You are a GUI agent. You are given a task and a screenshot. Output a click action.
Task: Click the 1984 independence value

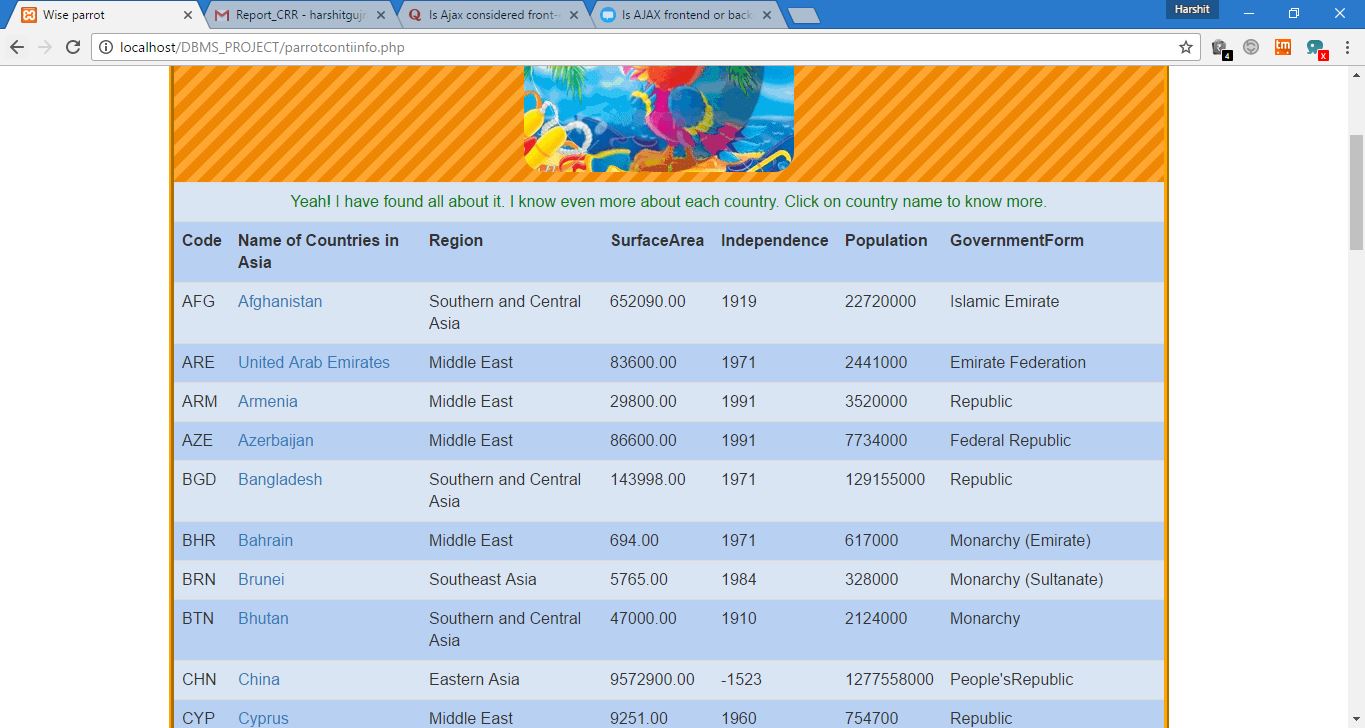pos(739,579)
